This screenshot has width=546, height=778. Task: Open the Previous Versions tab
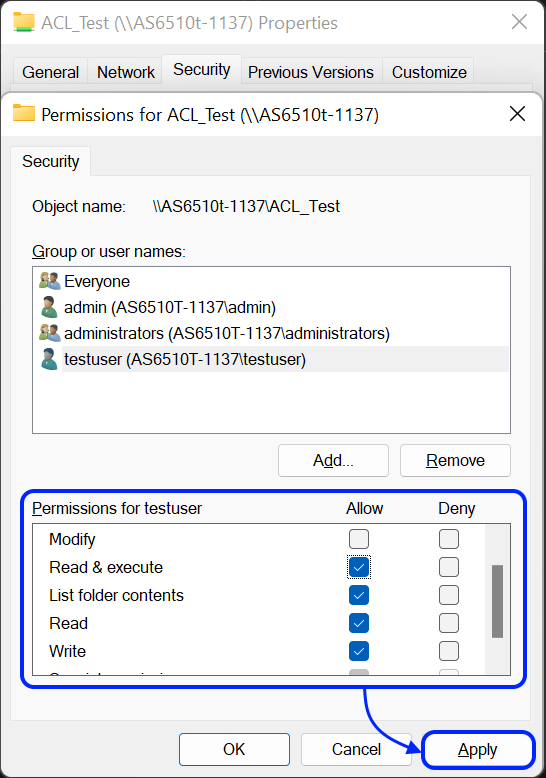coord(311,72)
